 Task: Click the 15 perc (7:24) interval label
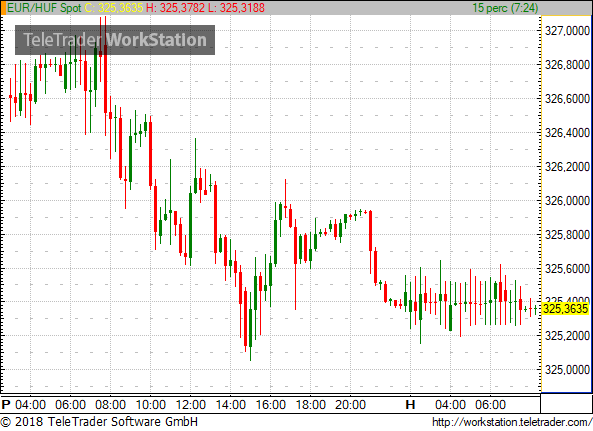click(x=505, y=8)
